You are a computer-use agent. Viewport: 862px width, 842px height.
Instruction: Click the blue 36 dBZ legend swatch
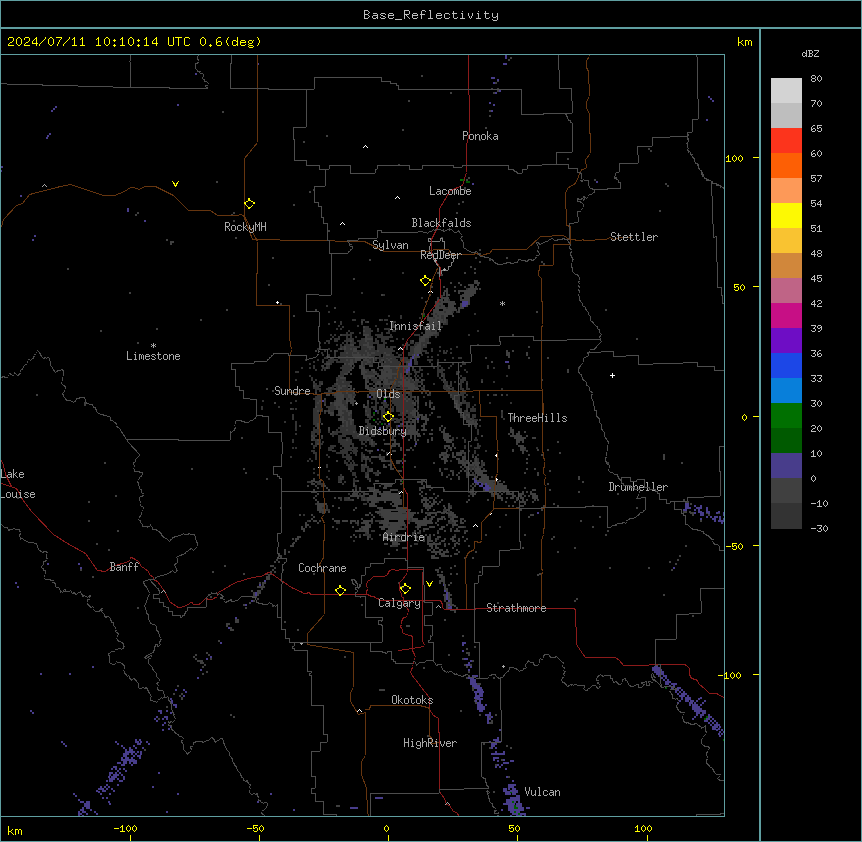click(x=786, y=365)
